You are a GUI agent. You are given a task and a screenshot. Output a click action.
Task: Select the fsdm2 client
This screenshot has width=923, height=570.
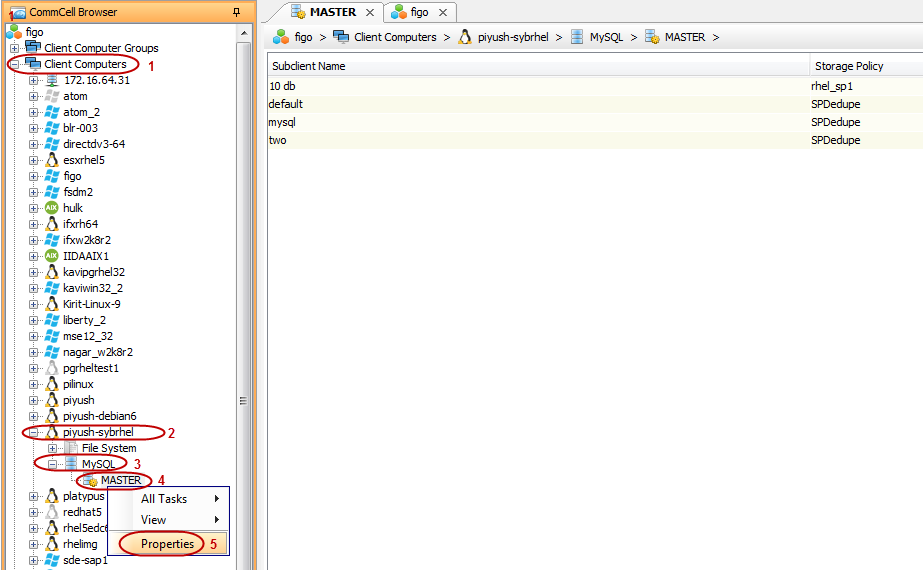coord(78,192)
